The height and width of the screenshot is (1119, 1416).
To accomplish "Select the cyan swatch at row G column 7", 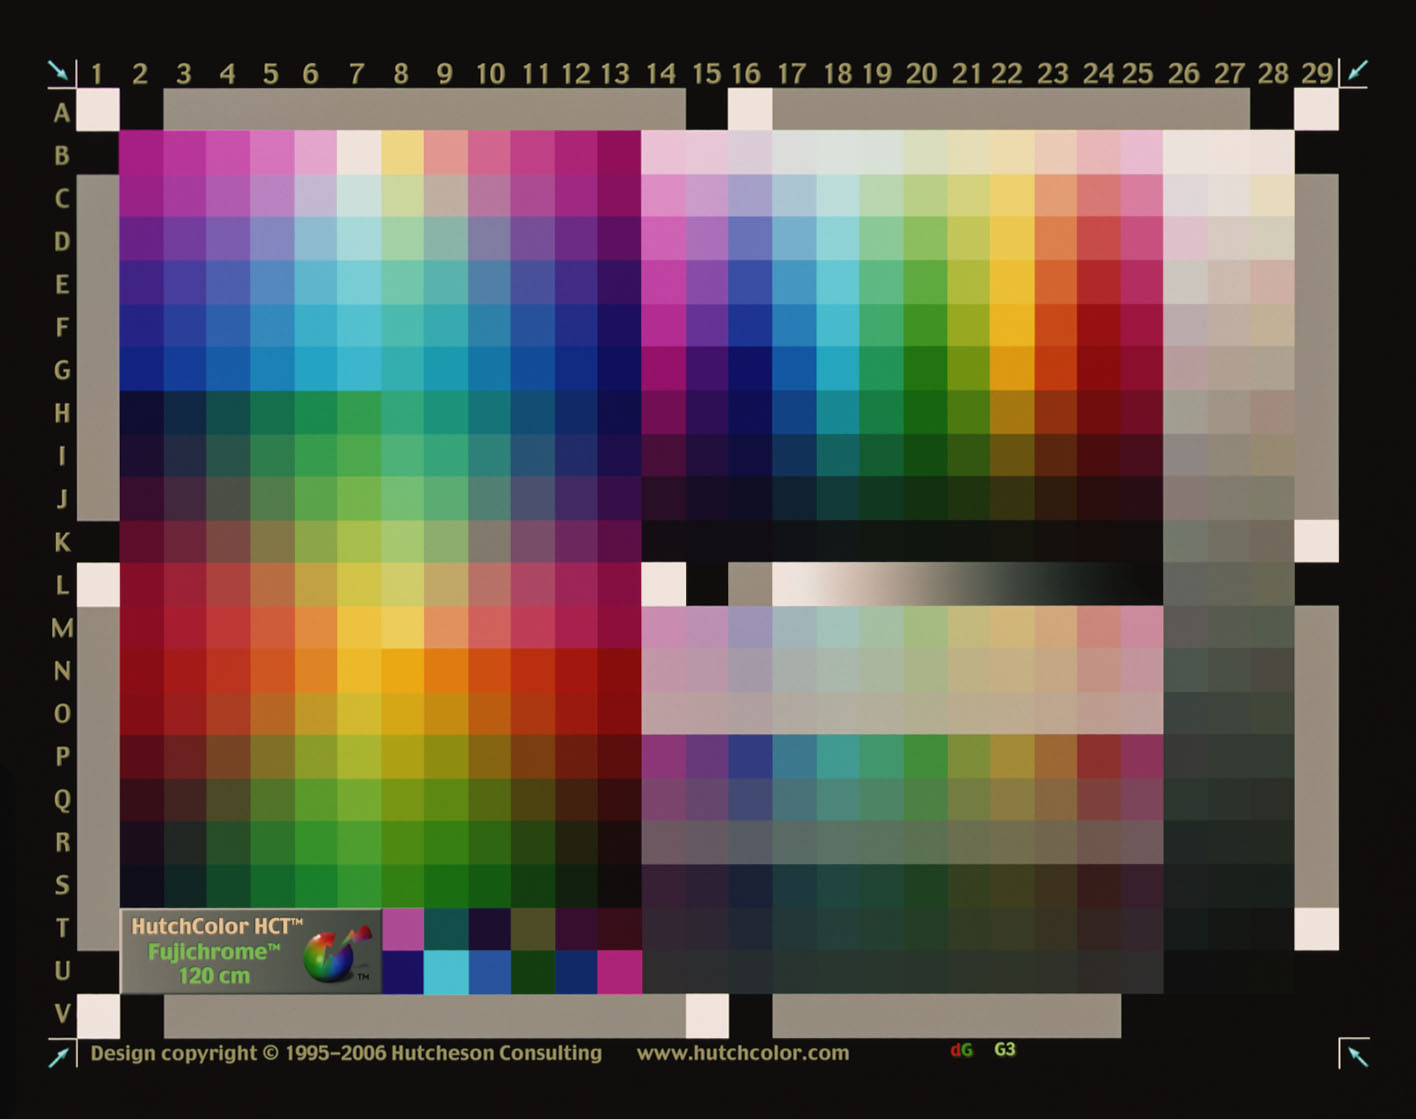I will point(359,368).
